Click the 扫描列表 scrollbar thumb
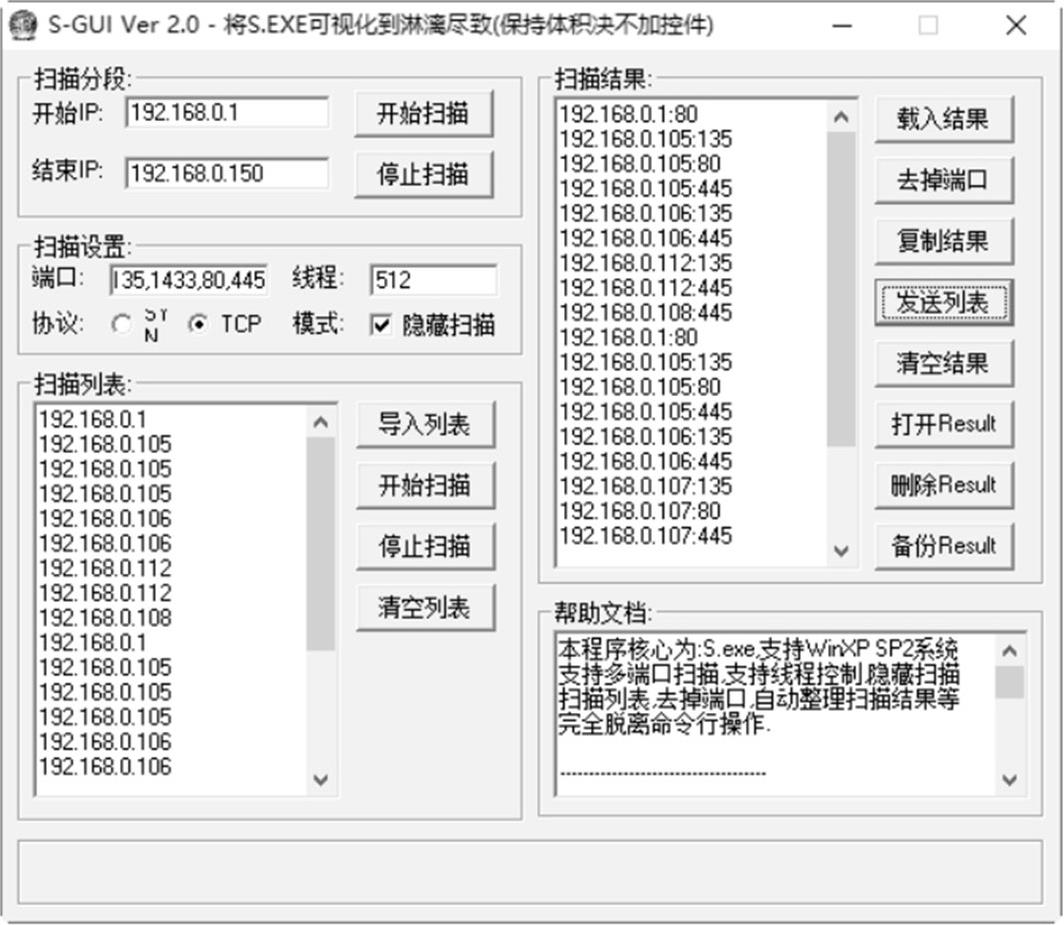 click(x=320, y=544)
